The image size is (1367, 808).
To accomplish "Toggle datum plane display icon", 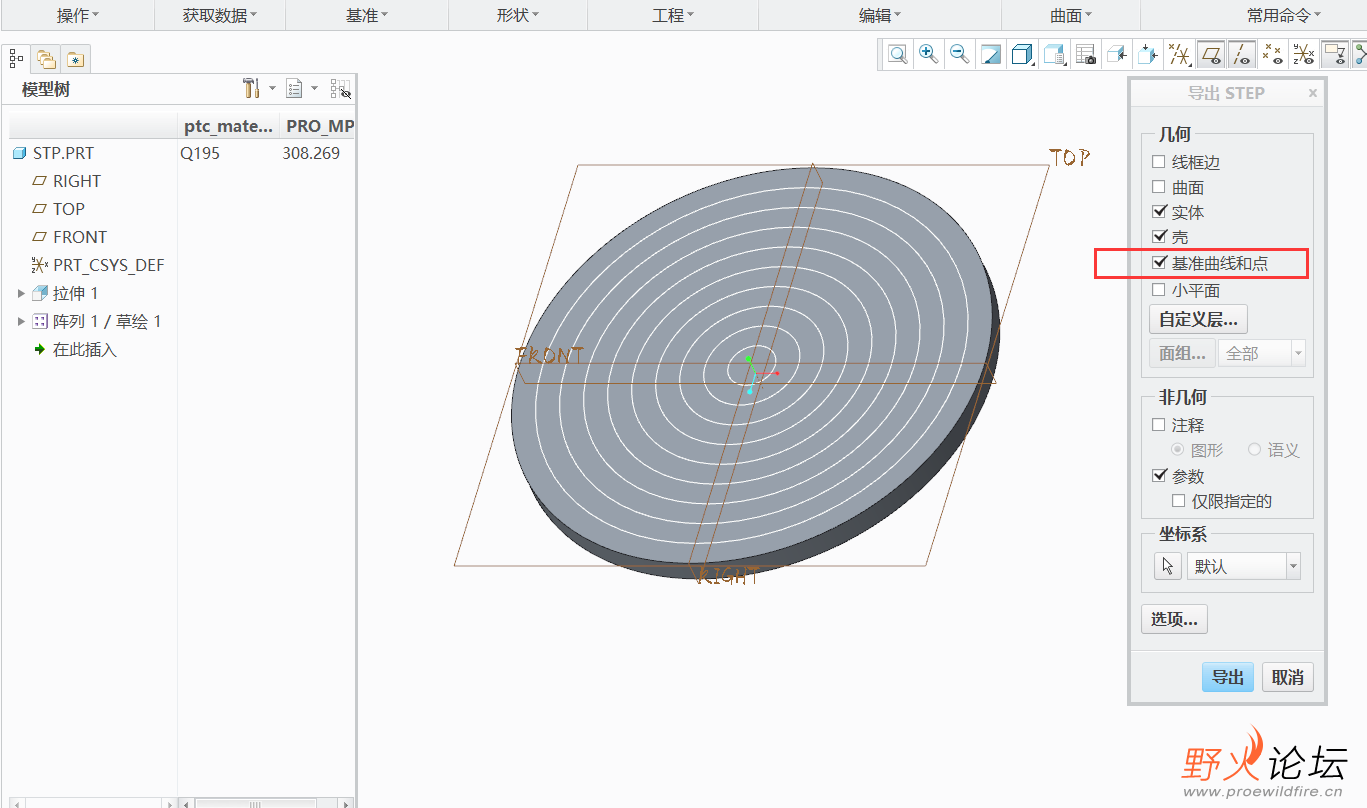I will [1211, 54].
